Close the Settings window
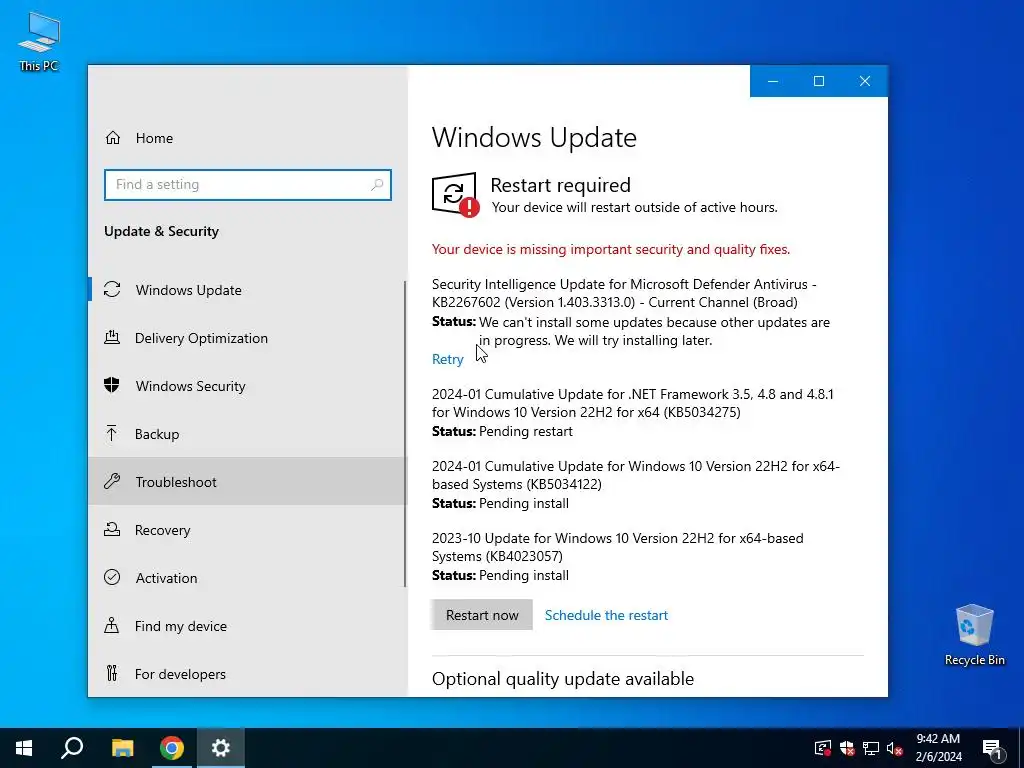 tap(865, 81)
